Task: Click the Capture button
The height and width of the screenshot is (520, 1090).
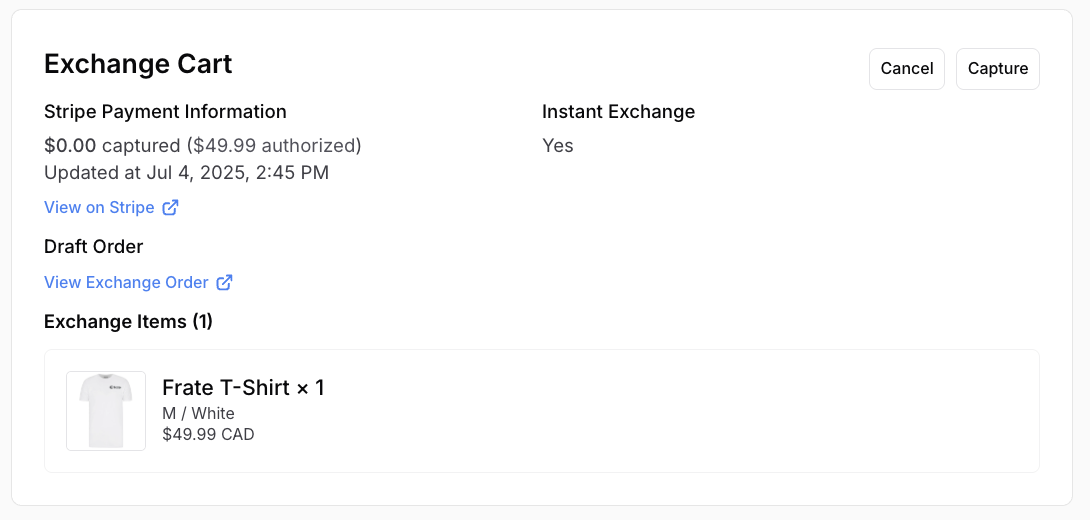Action: (997, 69)
